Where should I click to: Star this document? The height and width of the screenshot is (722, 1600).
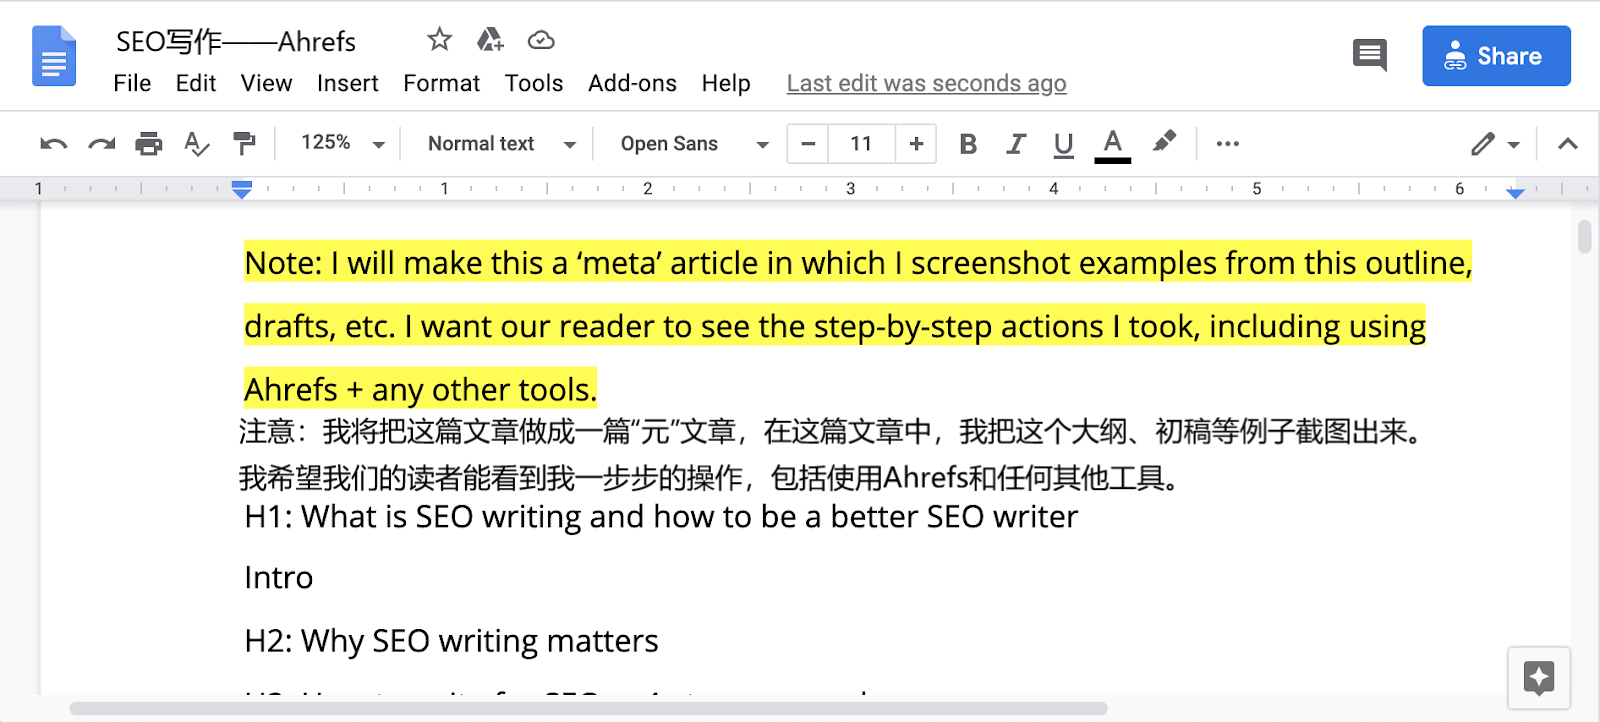[439, 40]
